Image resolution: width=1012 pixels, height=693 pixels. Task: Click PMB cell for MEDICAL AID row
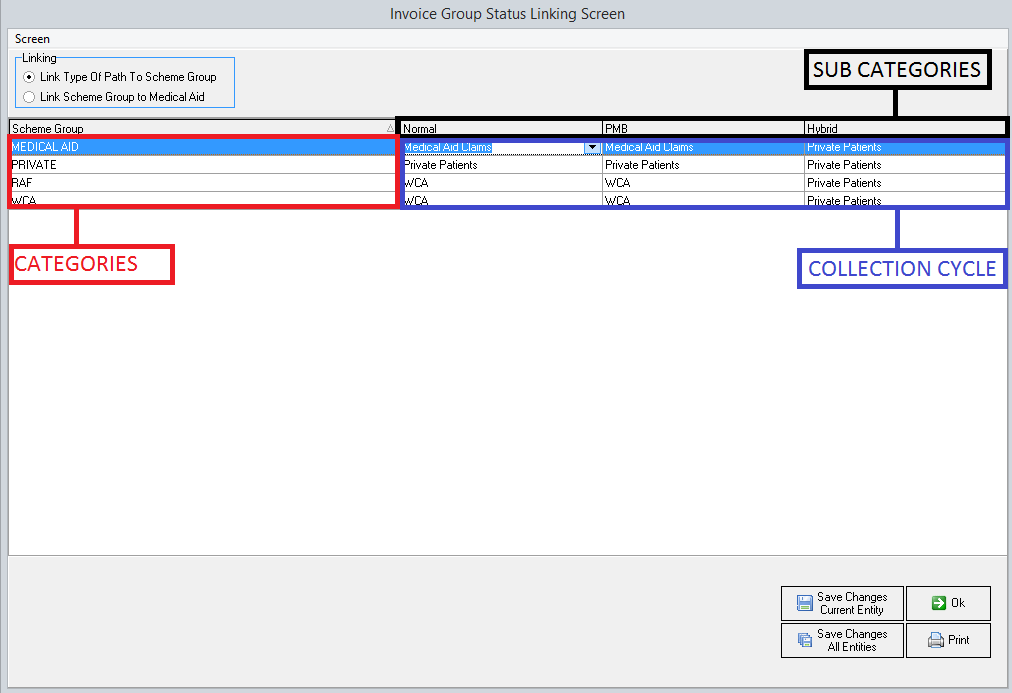point(703,147)
